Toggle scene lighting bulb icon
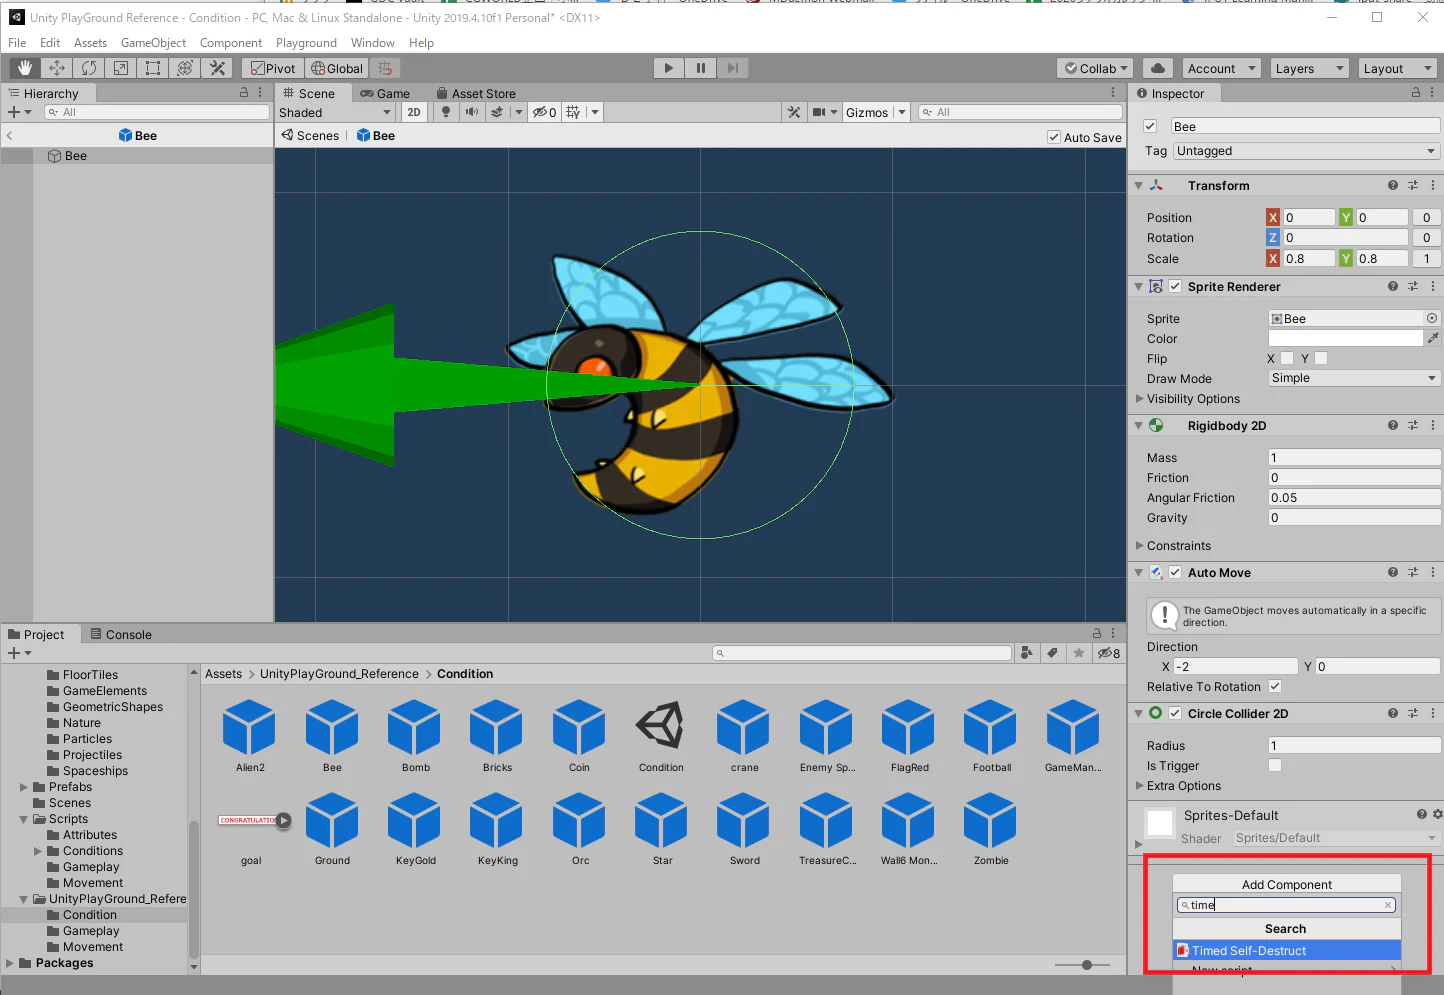 coord(446,112)
